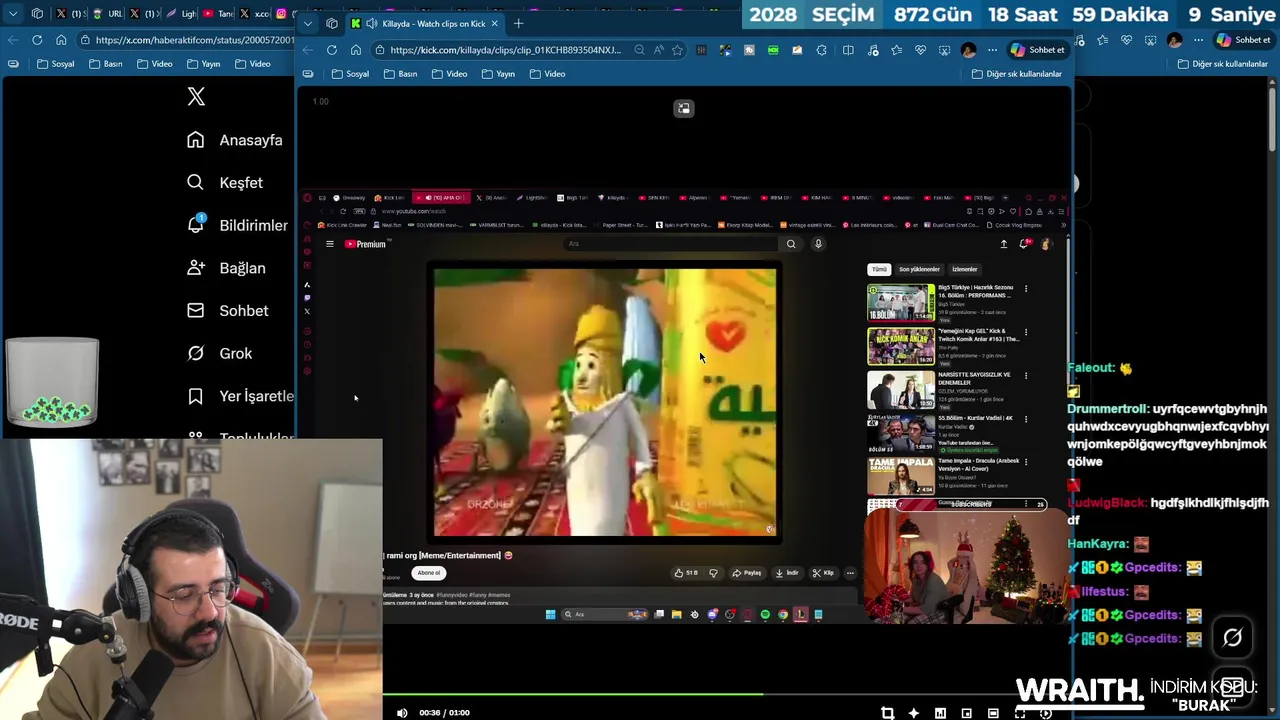Switch to the YouTube Tane tab
Screen dimensions: 1280x720
coord(217,13)
